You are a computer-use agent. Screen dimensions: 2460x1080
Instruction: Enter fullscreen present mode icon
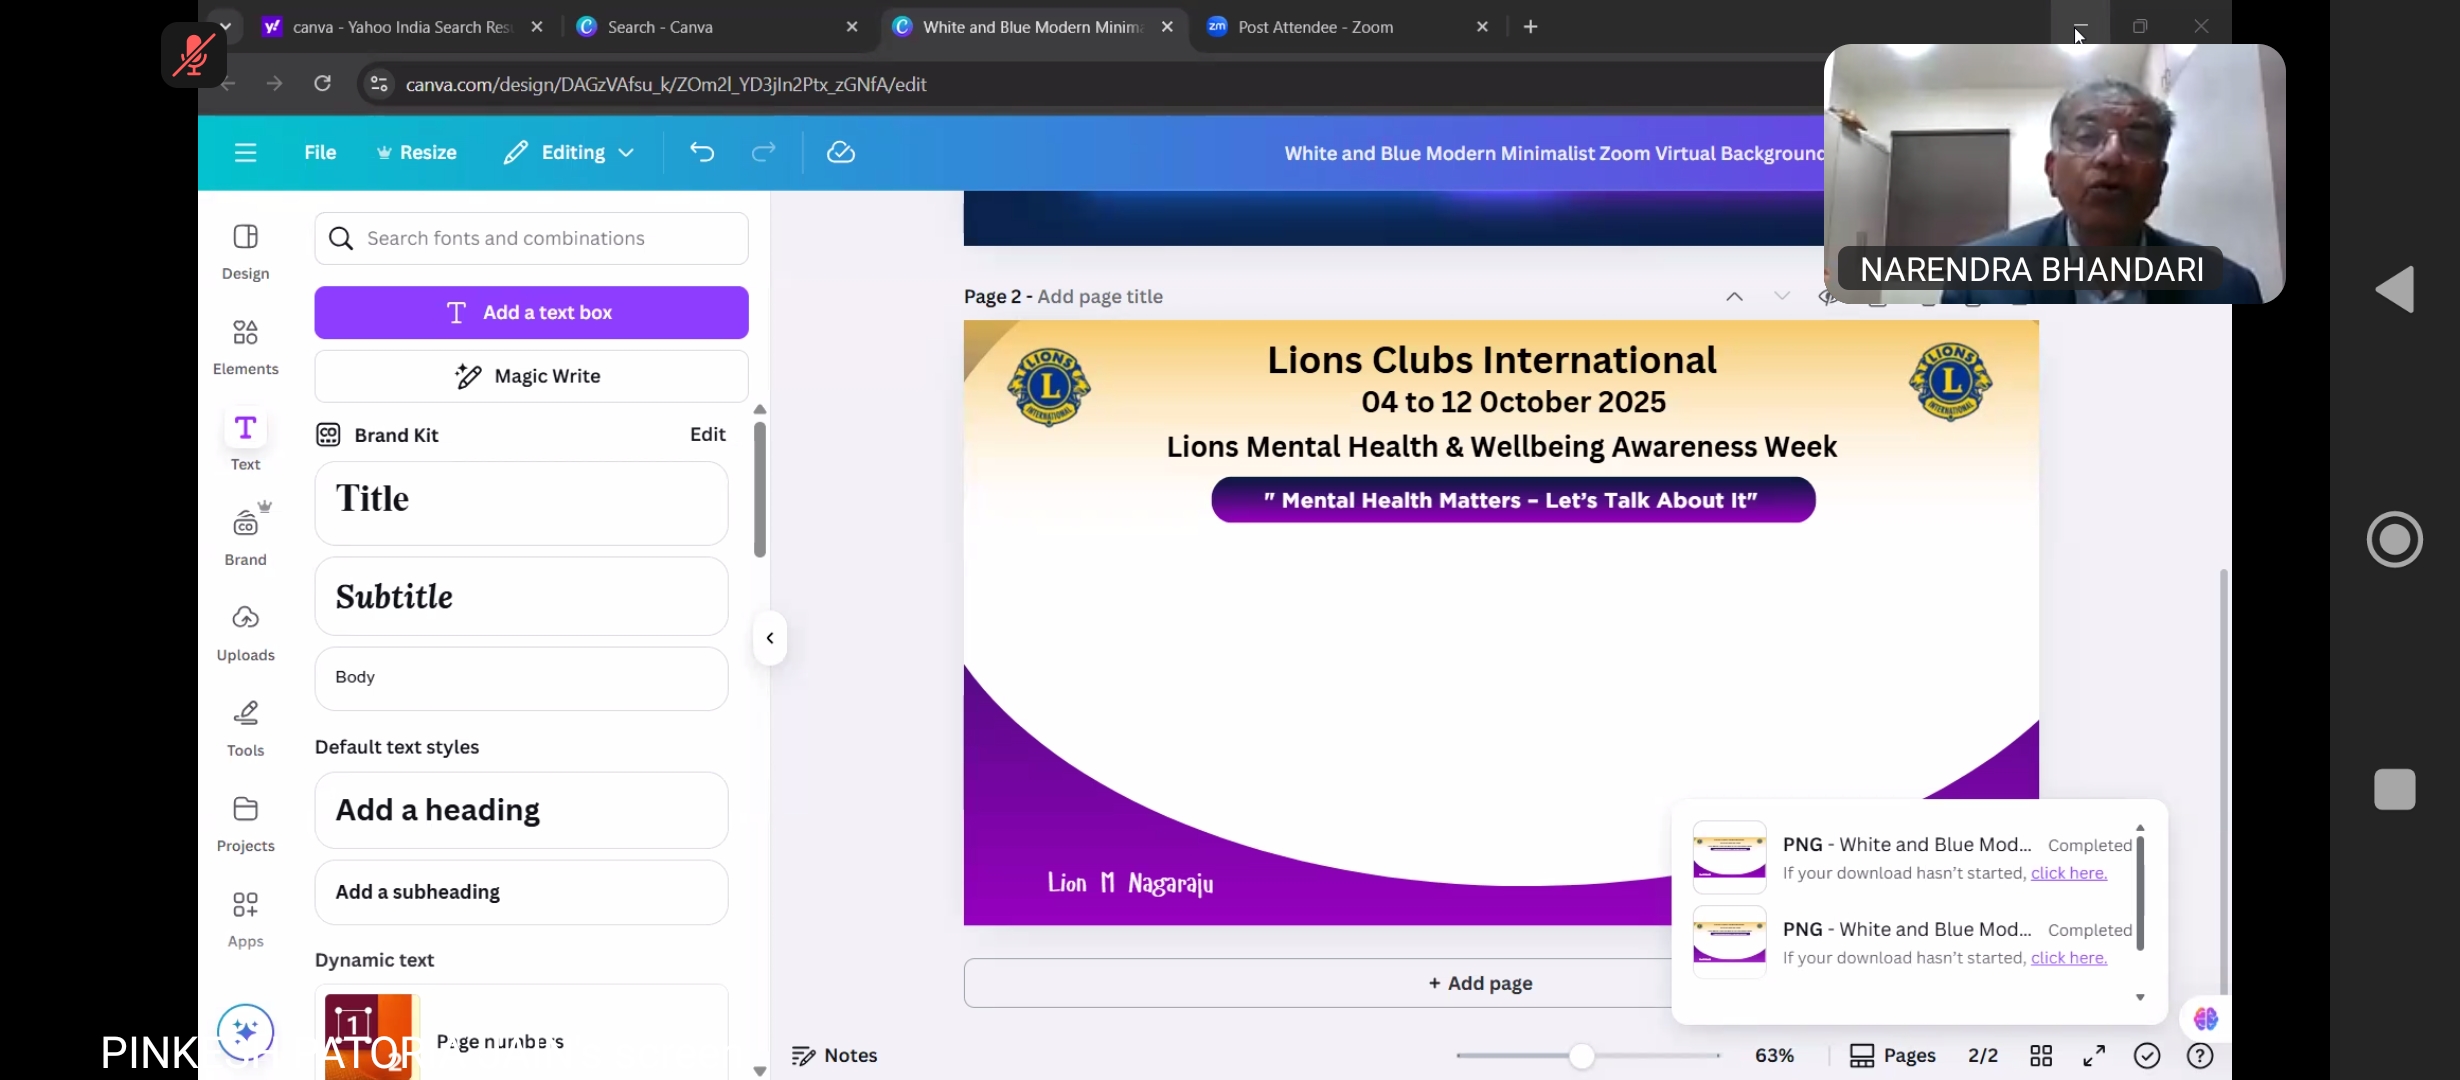2094,1055
